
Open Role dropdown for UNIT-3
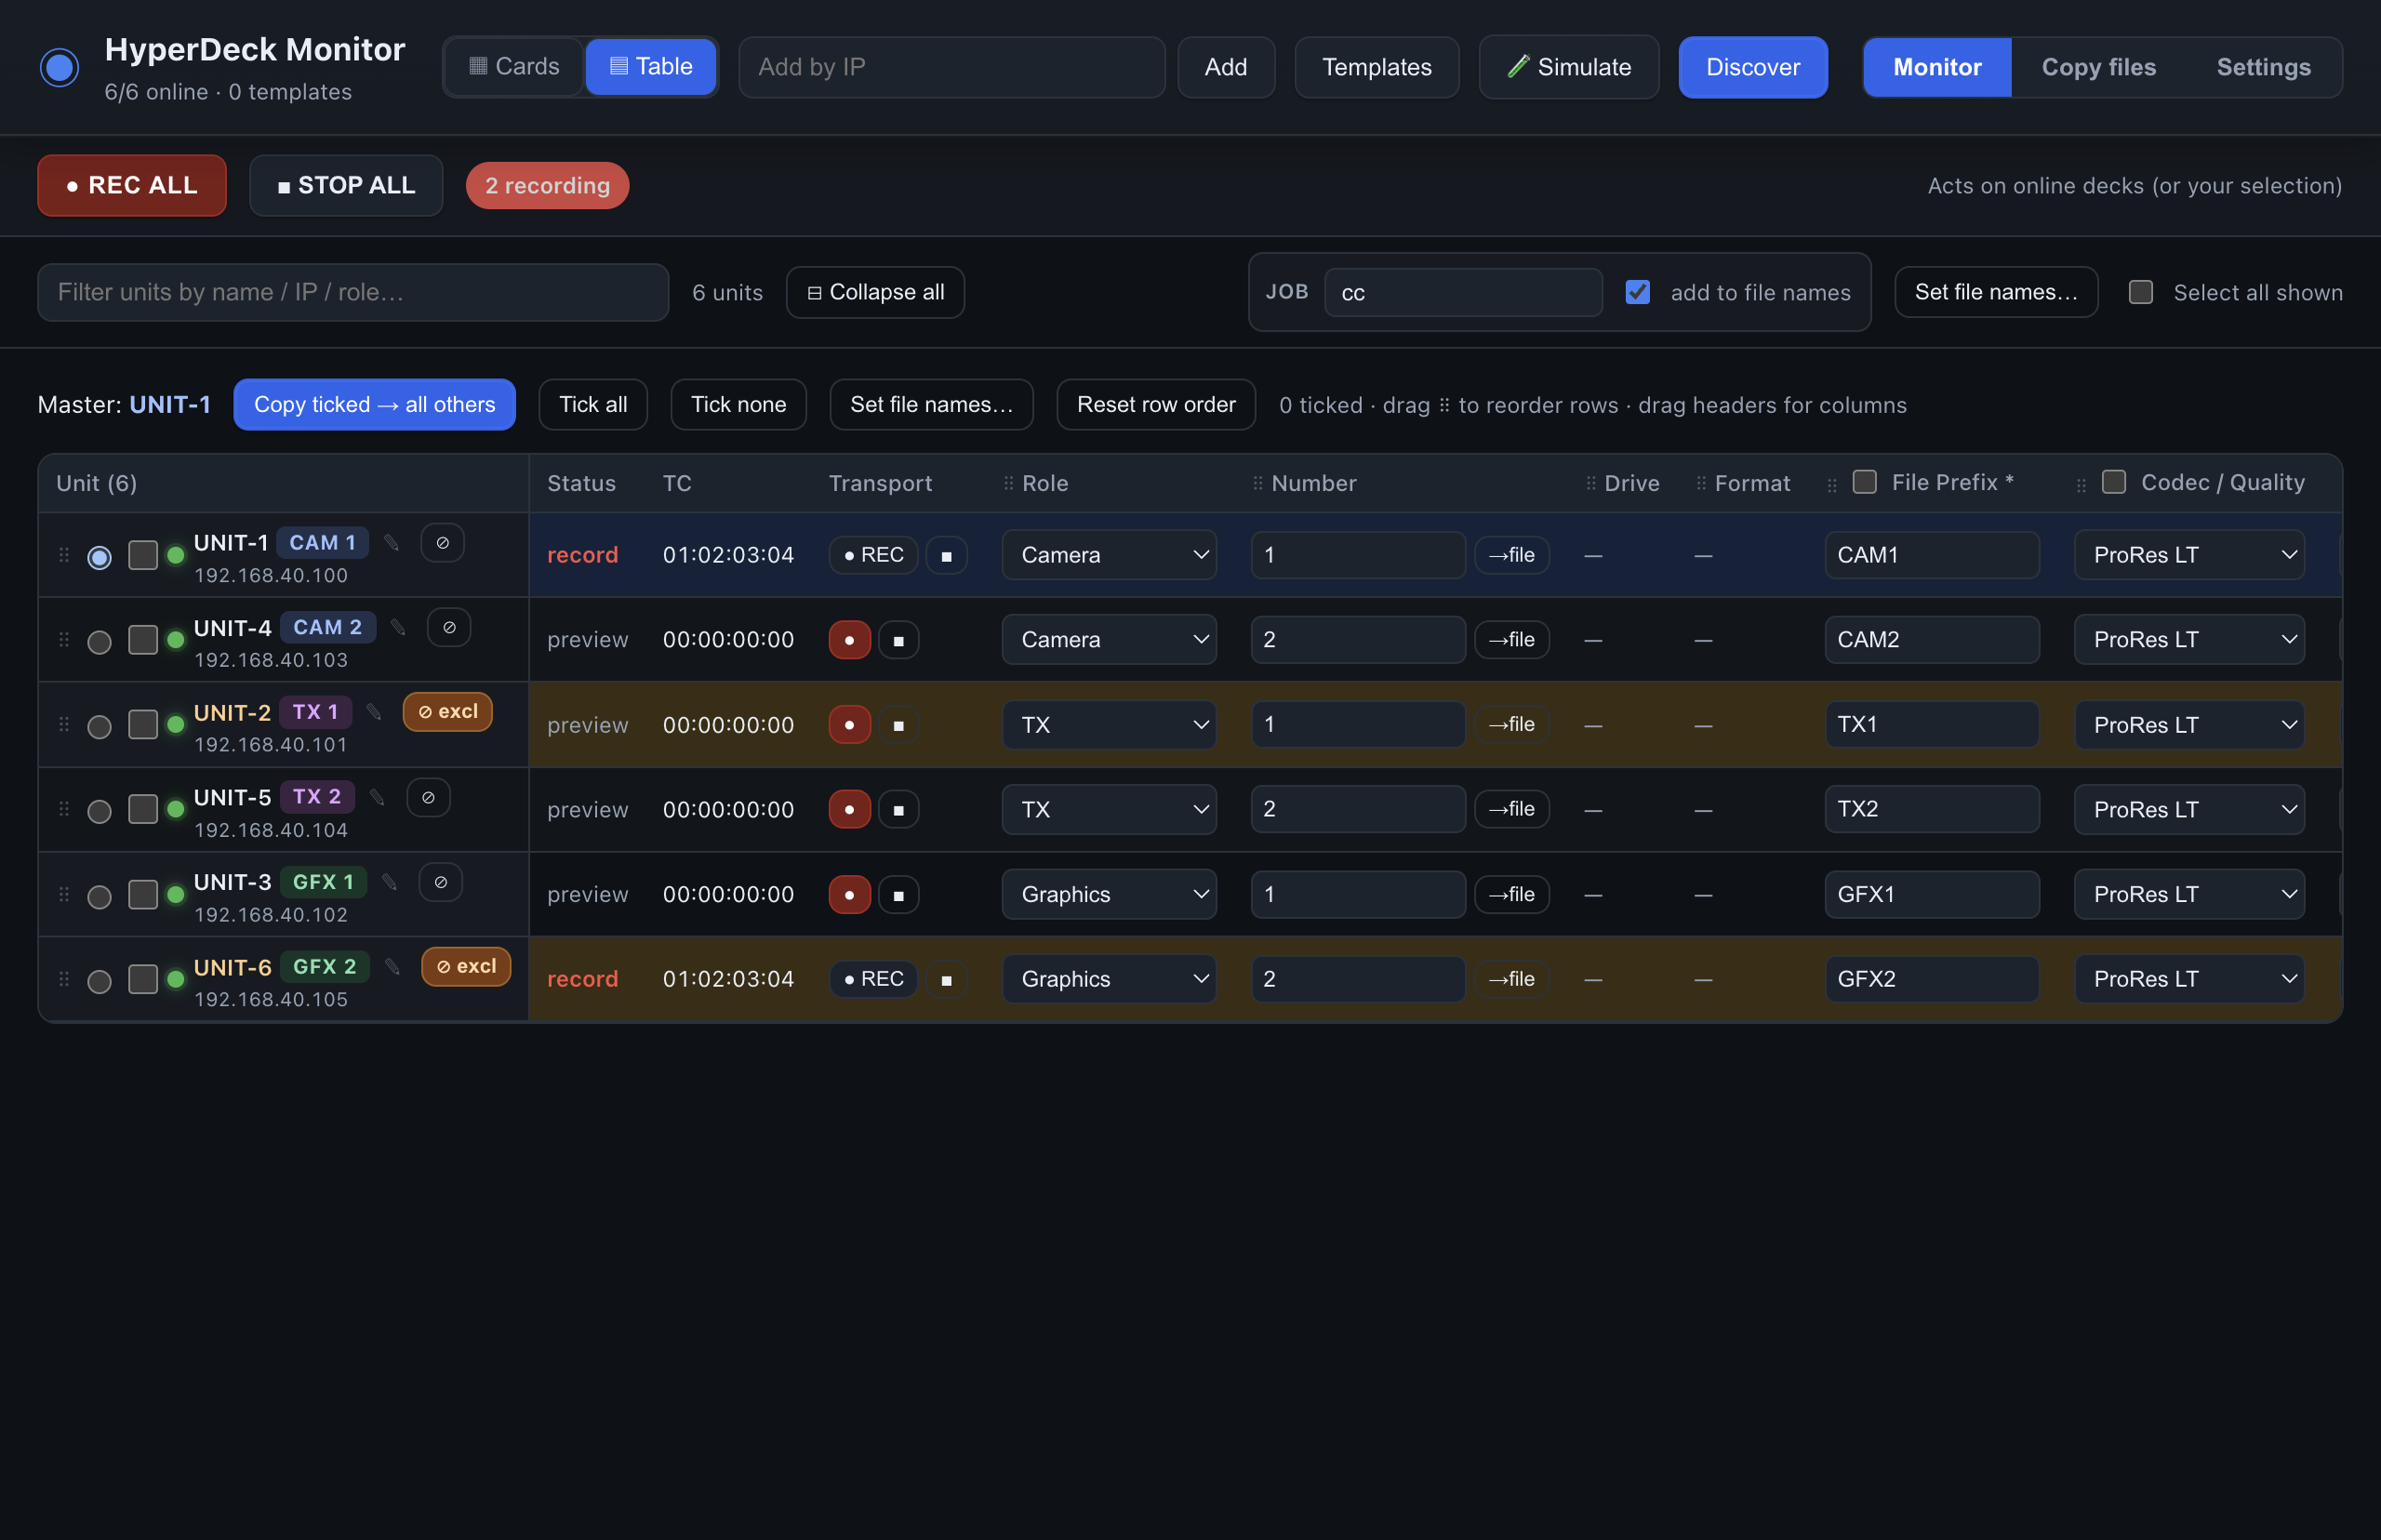point(1109,894)
